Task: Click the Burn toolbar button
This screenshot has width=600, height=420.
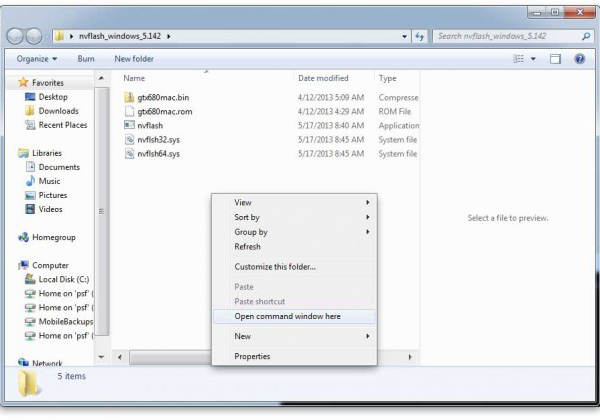Action: [x=86, y=59]
